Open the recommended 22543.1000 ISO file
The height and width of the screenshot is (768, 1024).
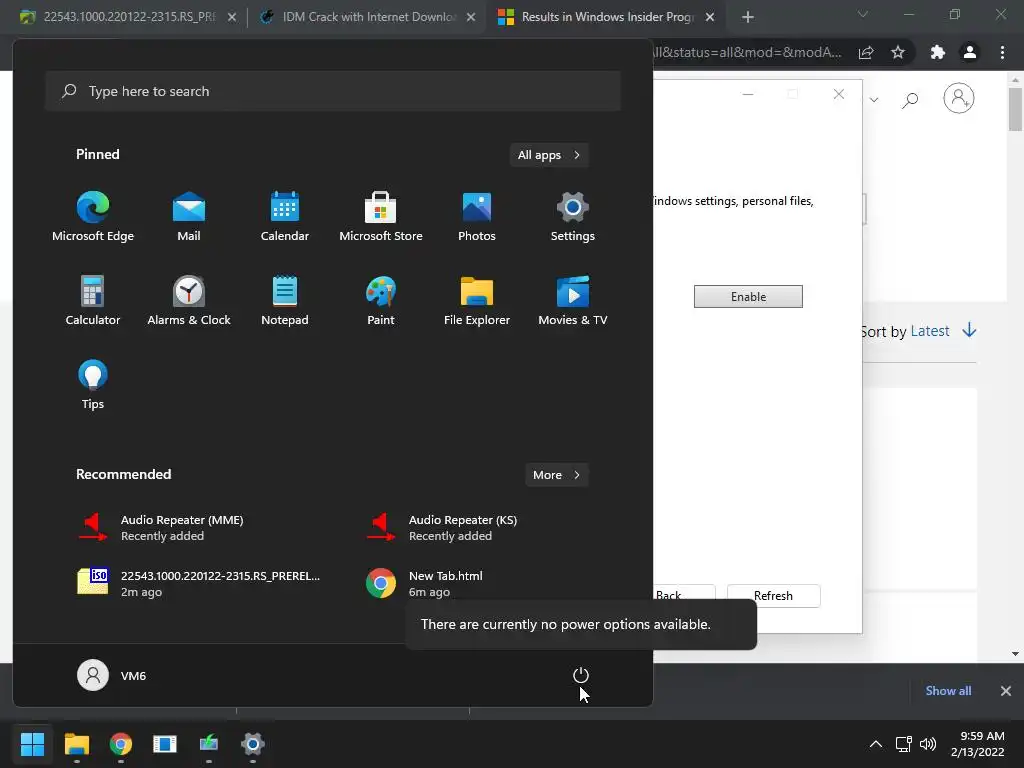(x=199, y=584)
